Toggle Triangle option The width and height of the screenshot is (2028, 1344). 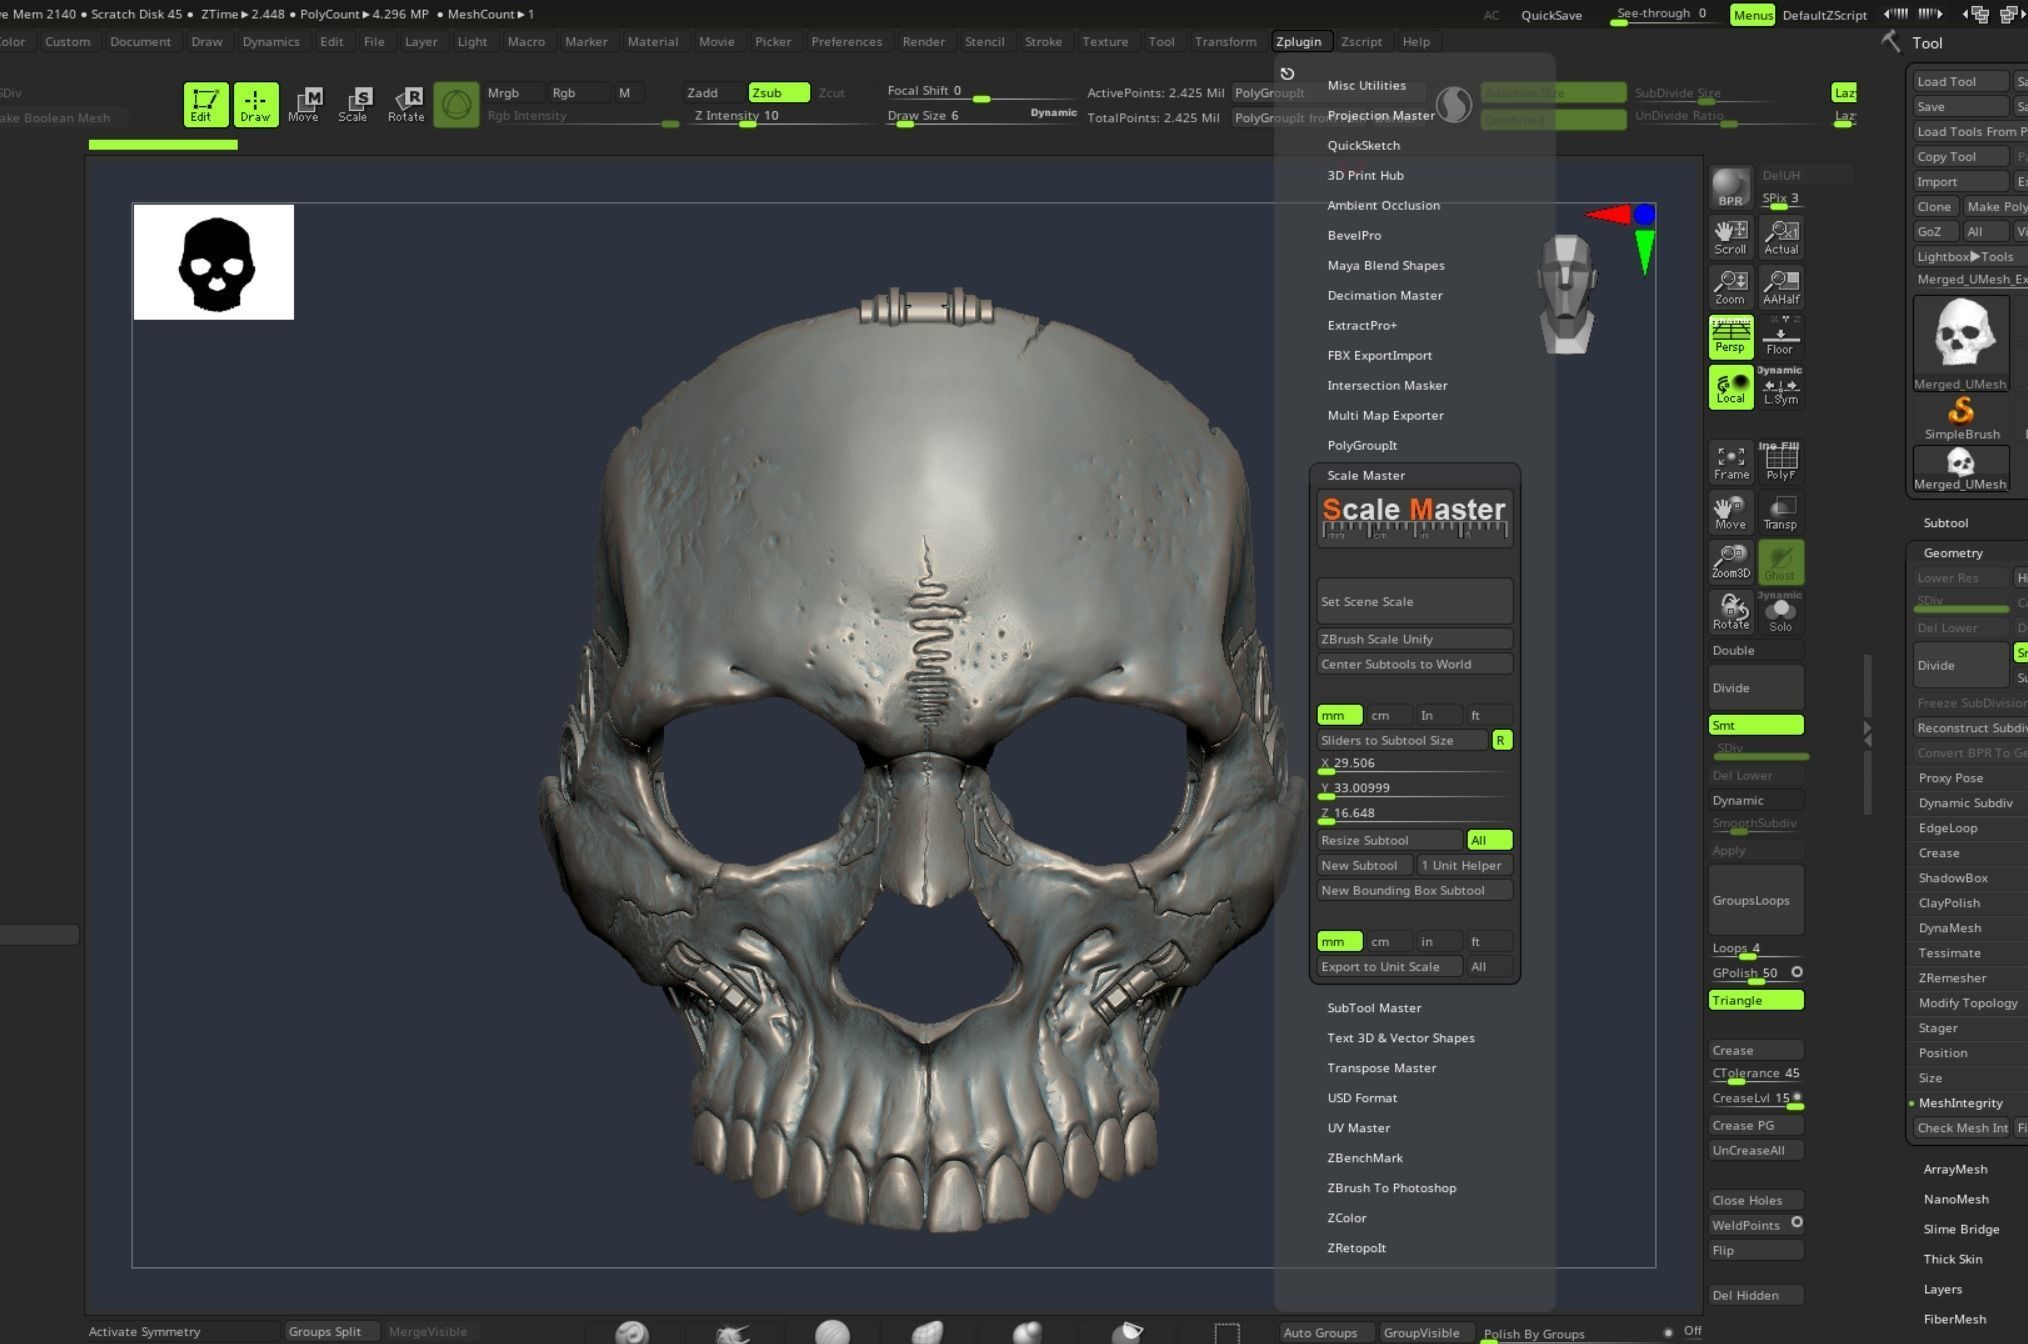[1756, 1000]
